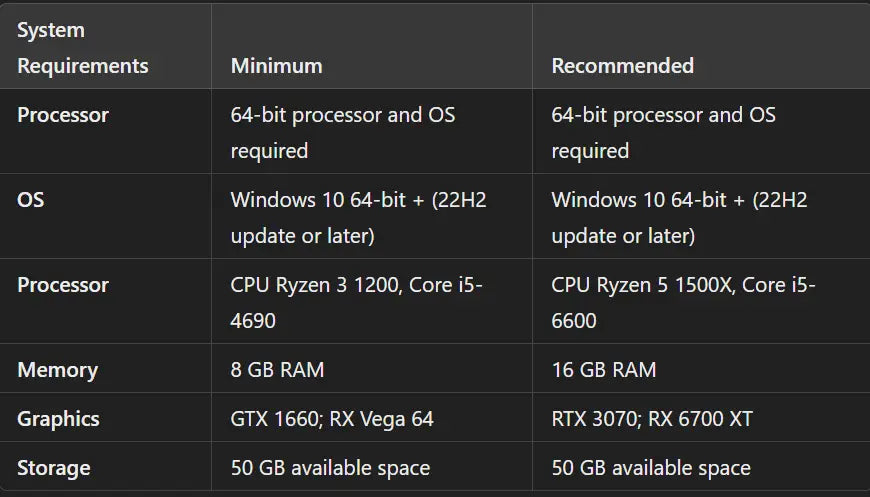The image size is (870, 497).
Task: Click the "OS" row label
Action: [x=31, y=200]
